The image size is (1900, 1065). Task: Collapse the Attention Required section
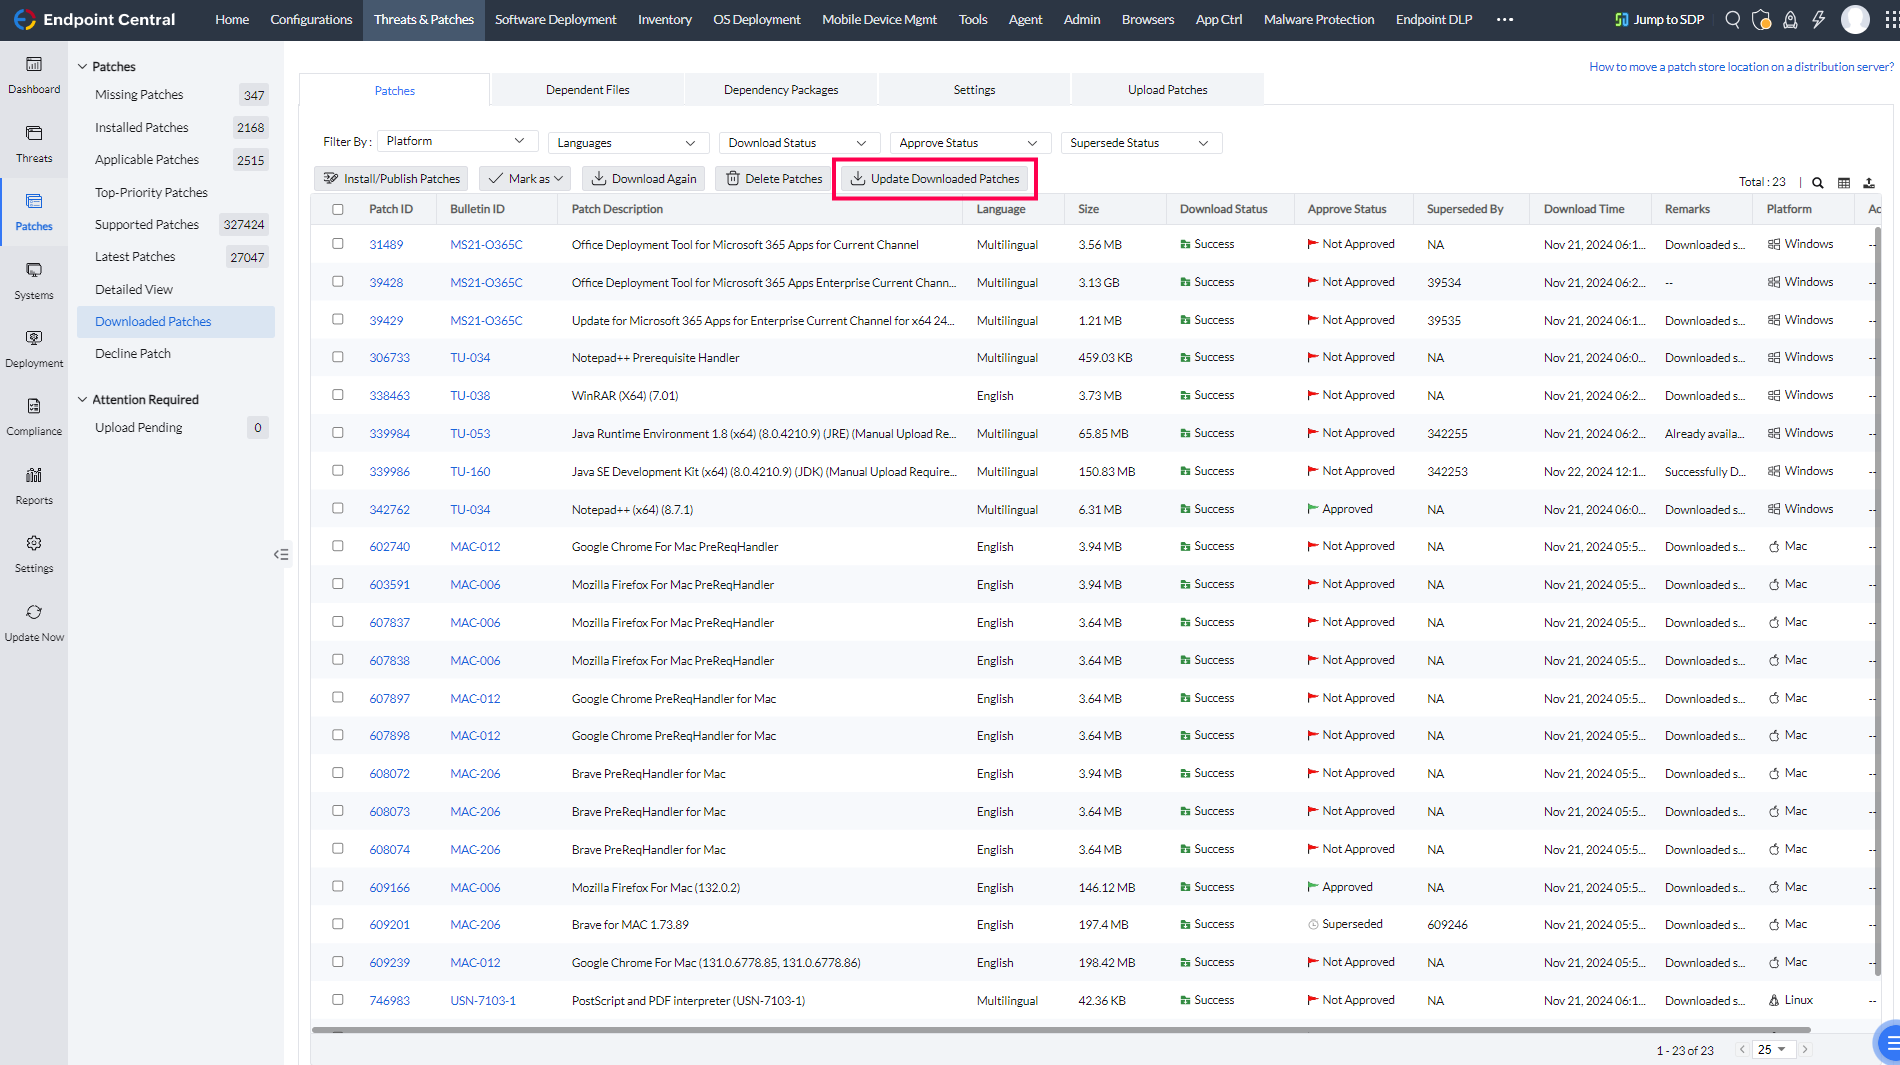coord(82,400)
